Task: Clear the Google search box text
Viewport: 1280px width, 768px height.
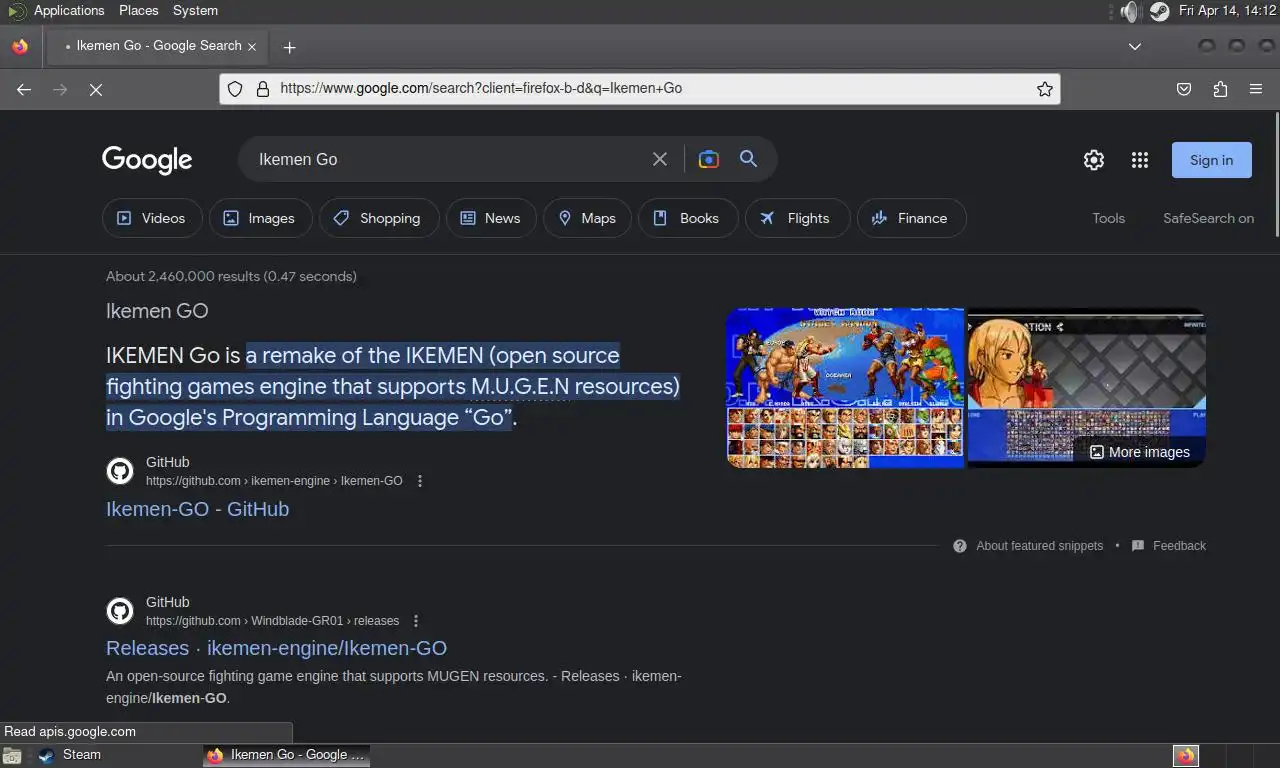Action: (x=660, y=159)
